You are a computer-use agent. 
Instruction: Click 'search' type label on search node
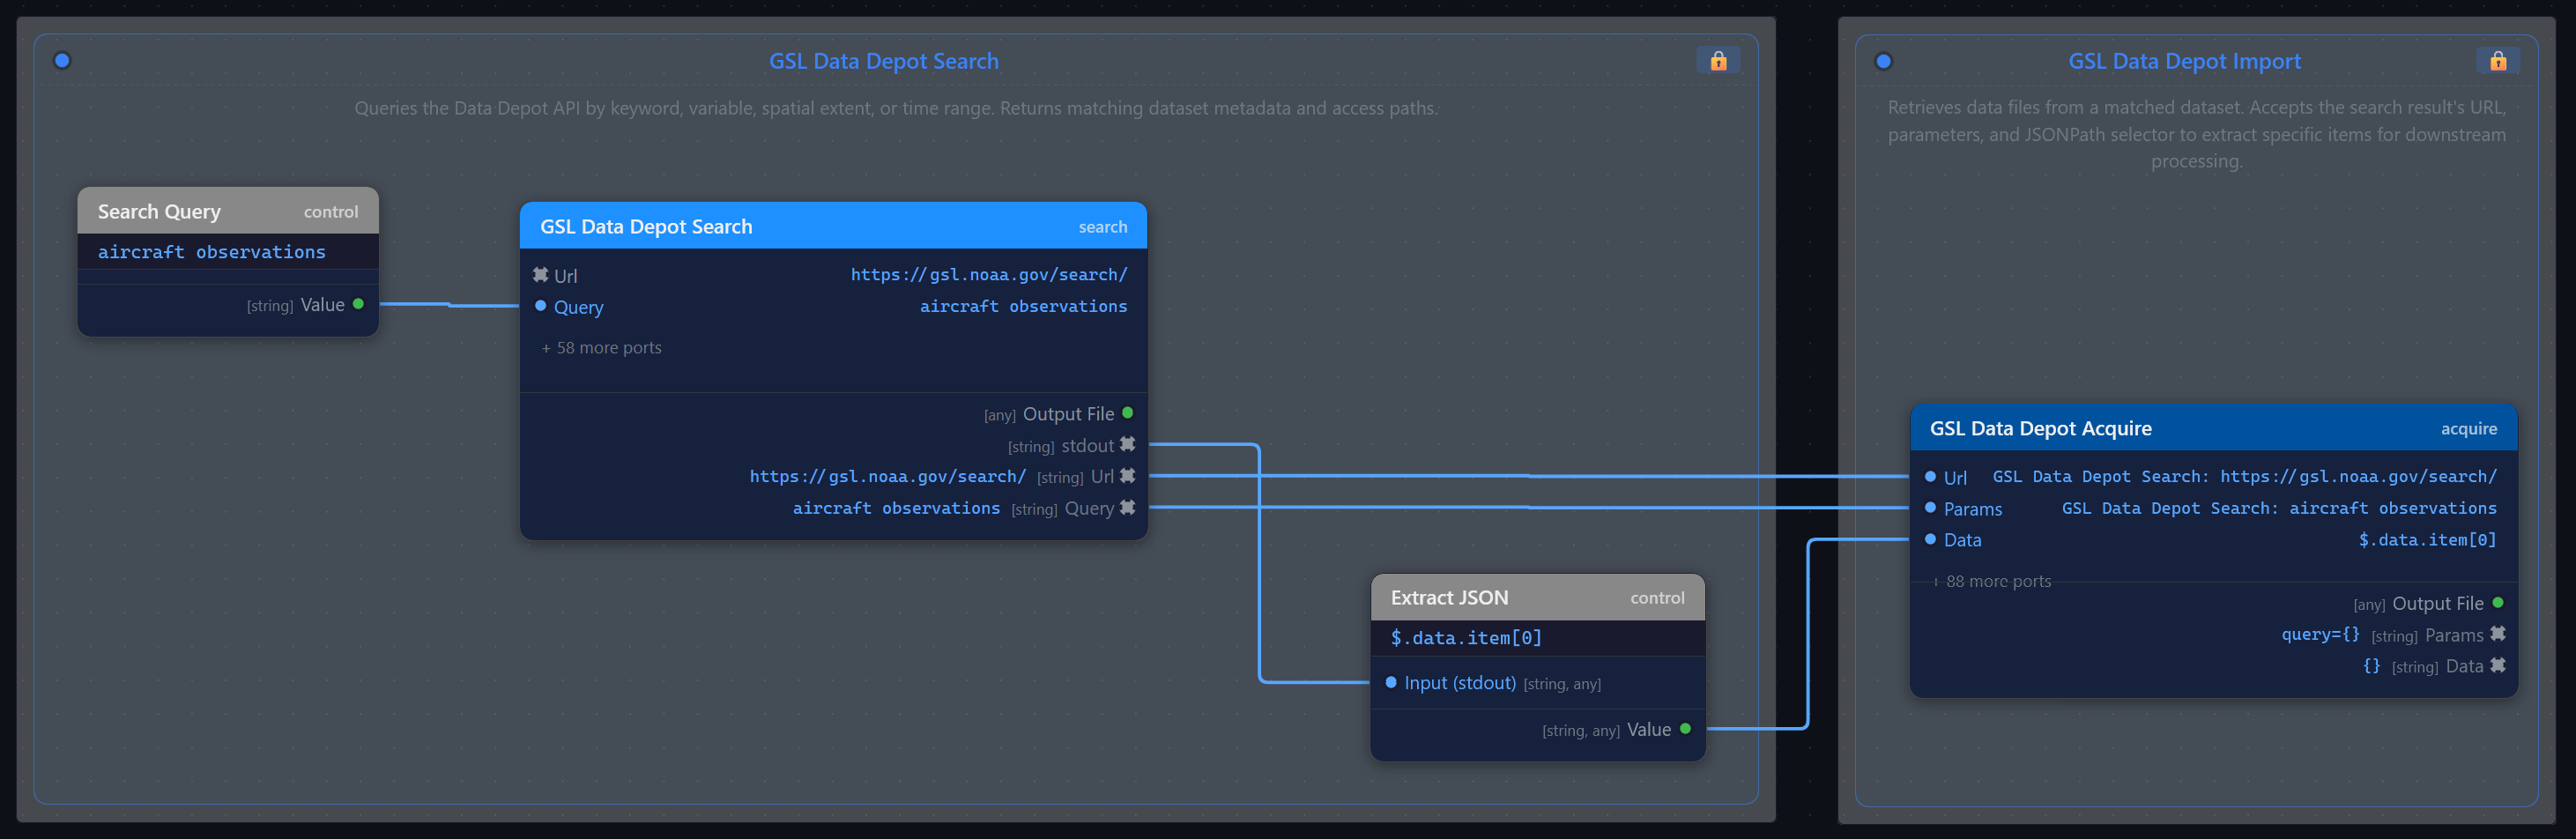click(x=1102, y=227)
